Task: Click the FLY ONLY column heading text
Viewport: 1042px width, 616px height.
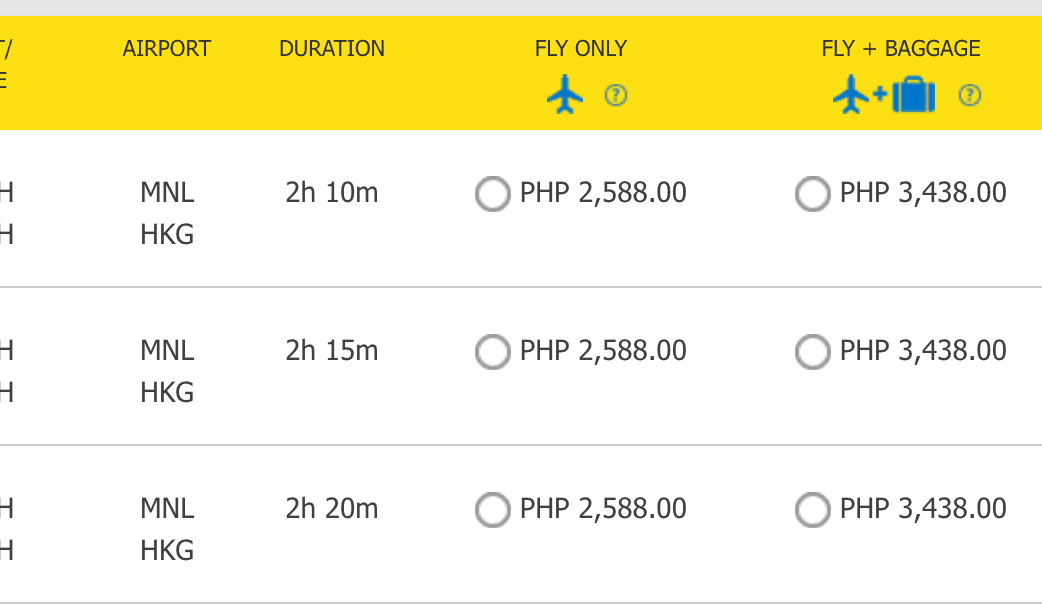Action: (x=581, y=49)
